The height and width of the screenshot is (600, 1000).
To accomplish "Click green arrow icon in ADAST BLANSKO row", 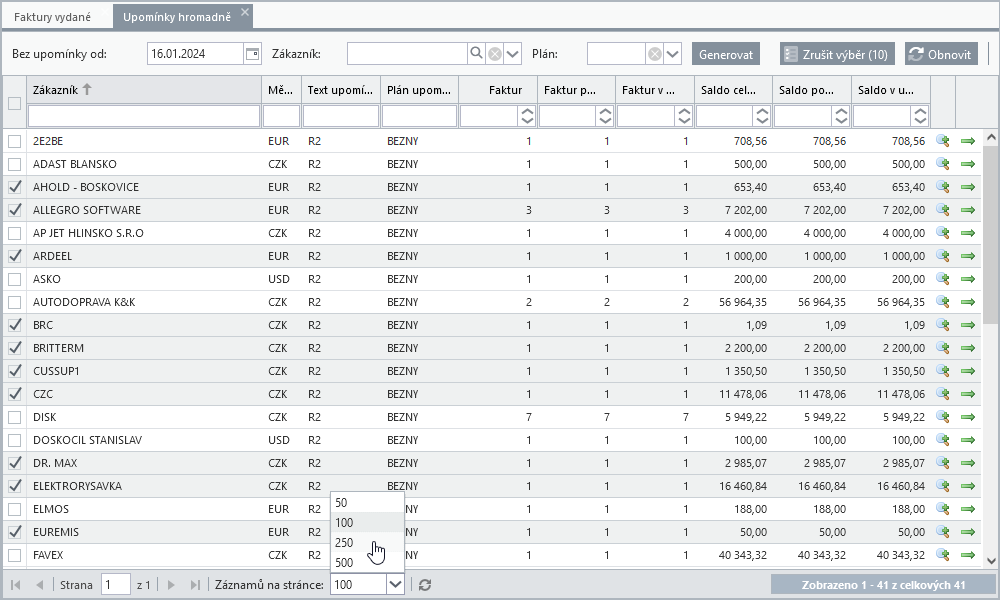I will pos(968,165).
